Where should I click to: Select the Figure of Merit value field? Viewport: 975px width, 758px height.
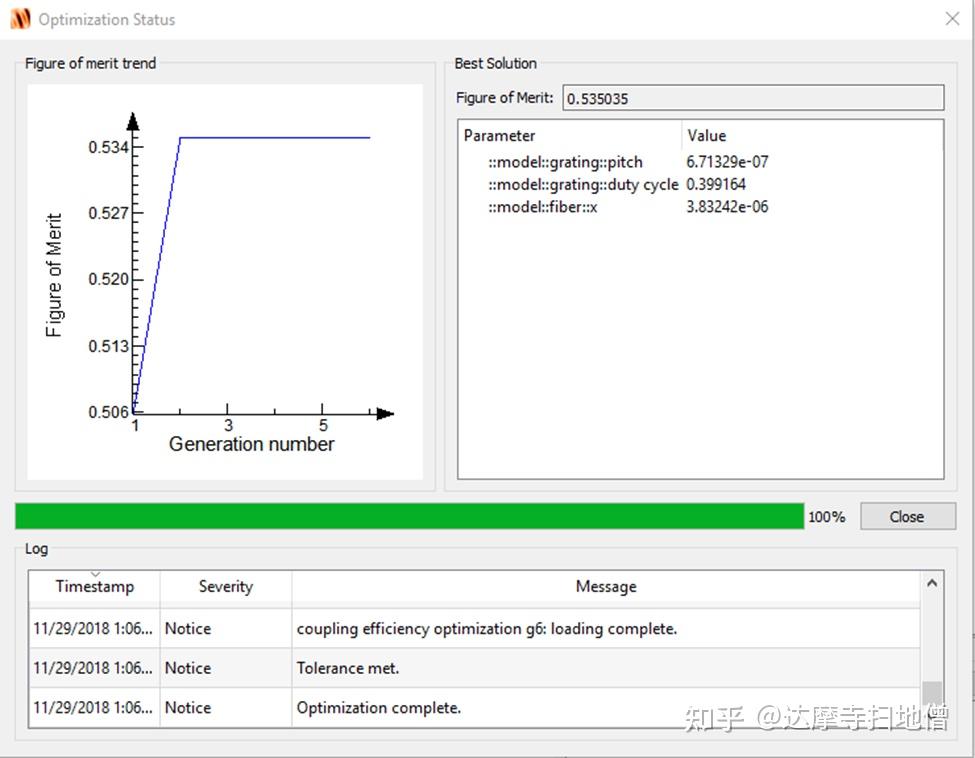tap(753, 98)
